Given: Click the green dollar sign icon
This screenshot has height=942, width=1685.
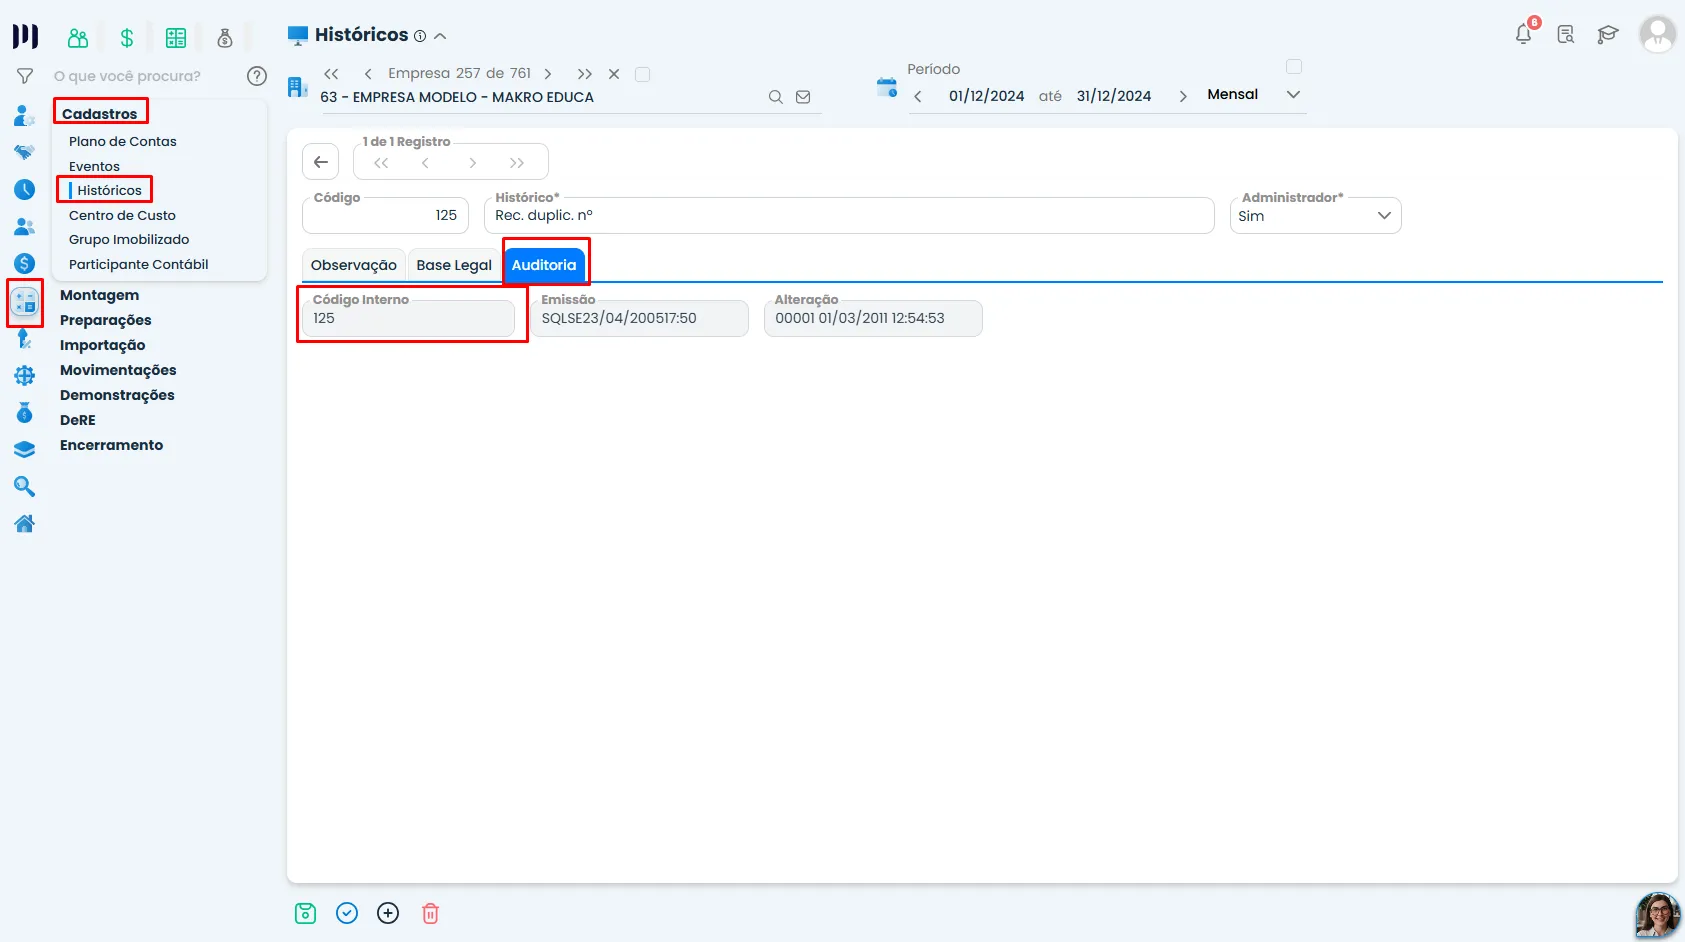Looking at the screenshot, I should click(x=127, y=38).
